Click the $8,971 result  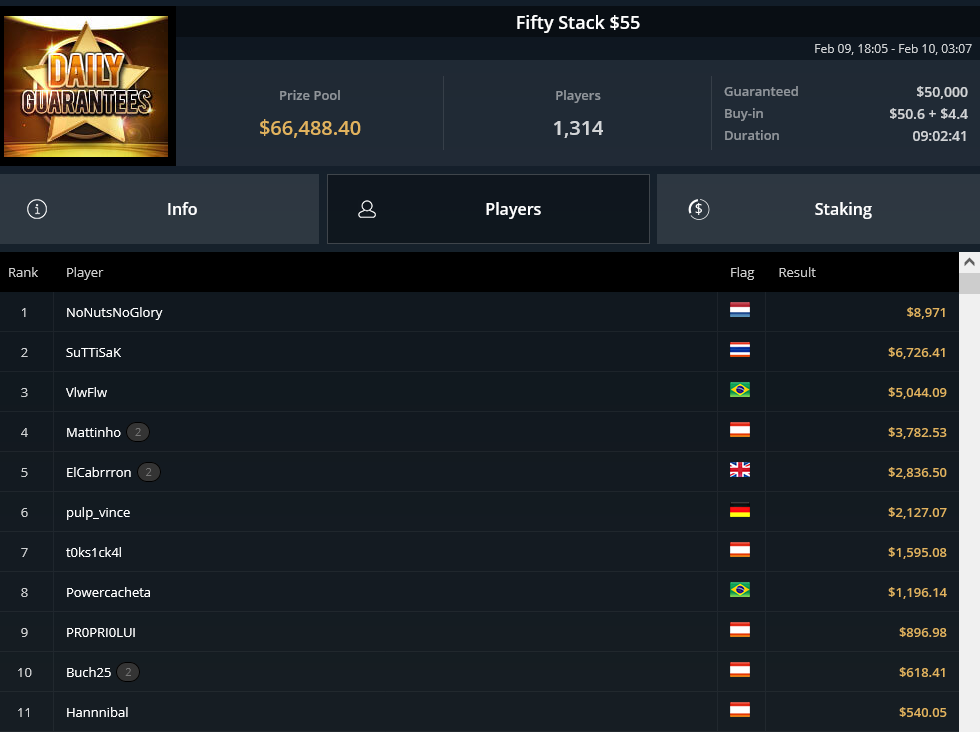point(926,313)
